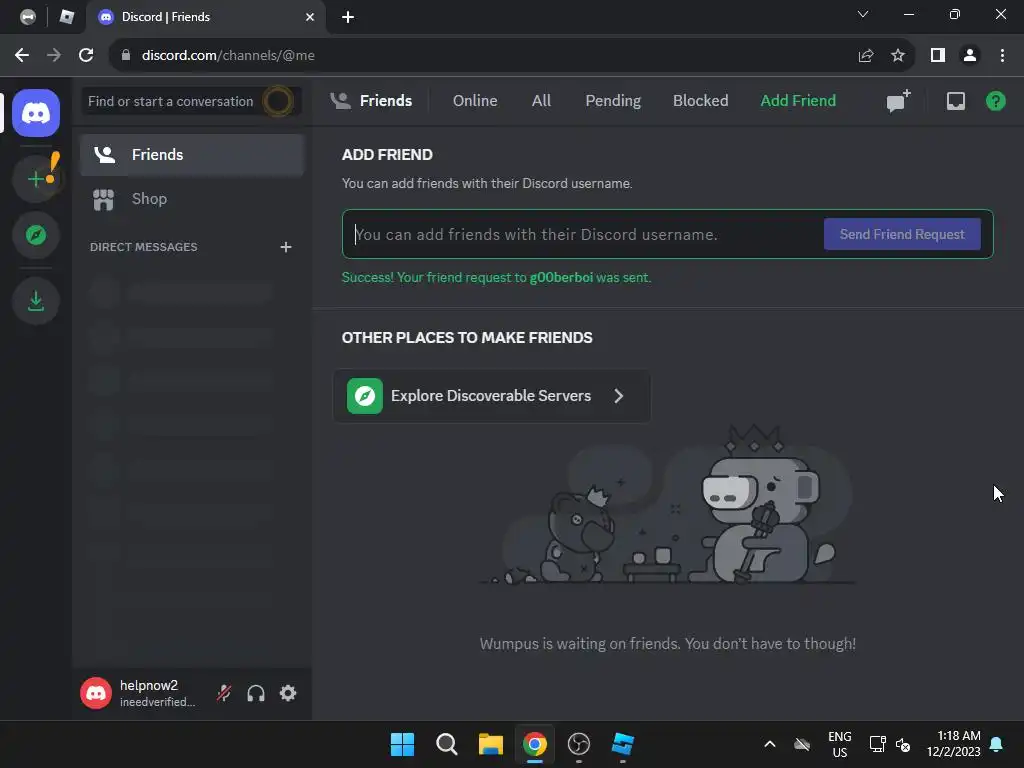The width and height of the screenshot is (1024, 768).
Task: Reload the Discord page
Action: (x=86, y=56)
